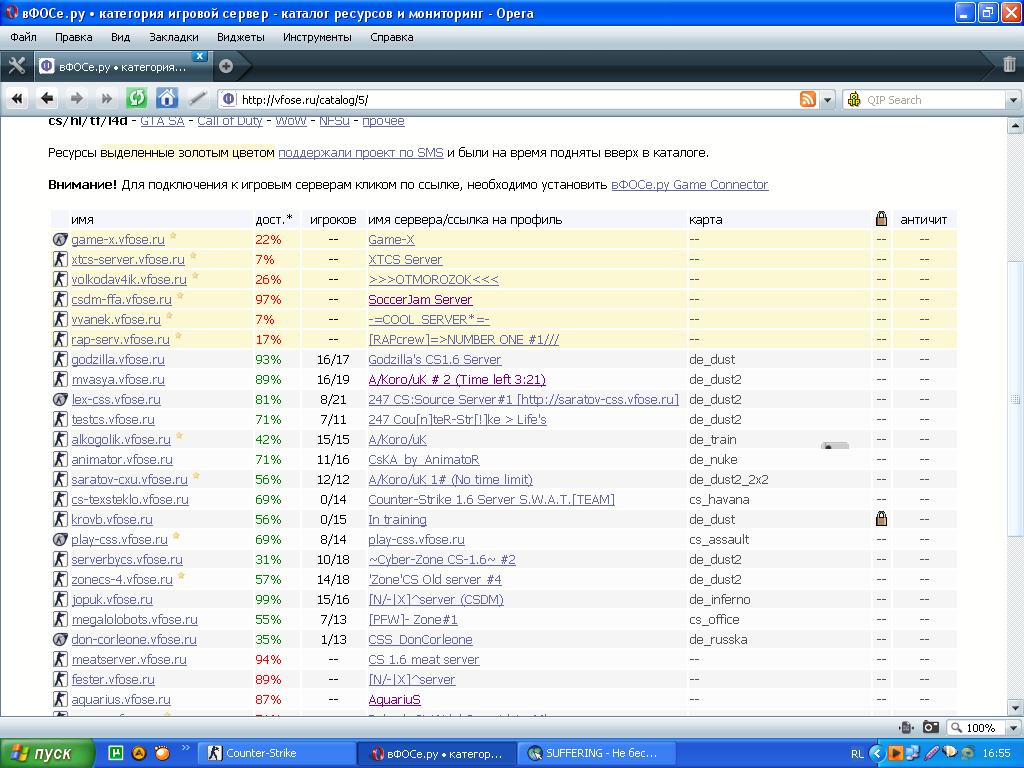Screen dimensions: 1024x768
Task: Open the Закладки menu
Action: pos(173,37)
